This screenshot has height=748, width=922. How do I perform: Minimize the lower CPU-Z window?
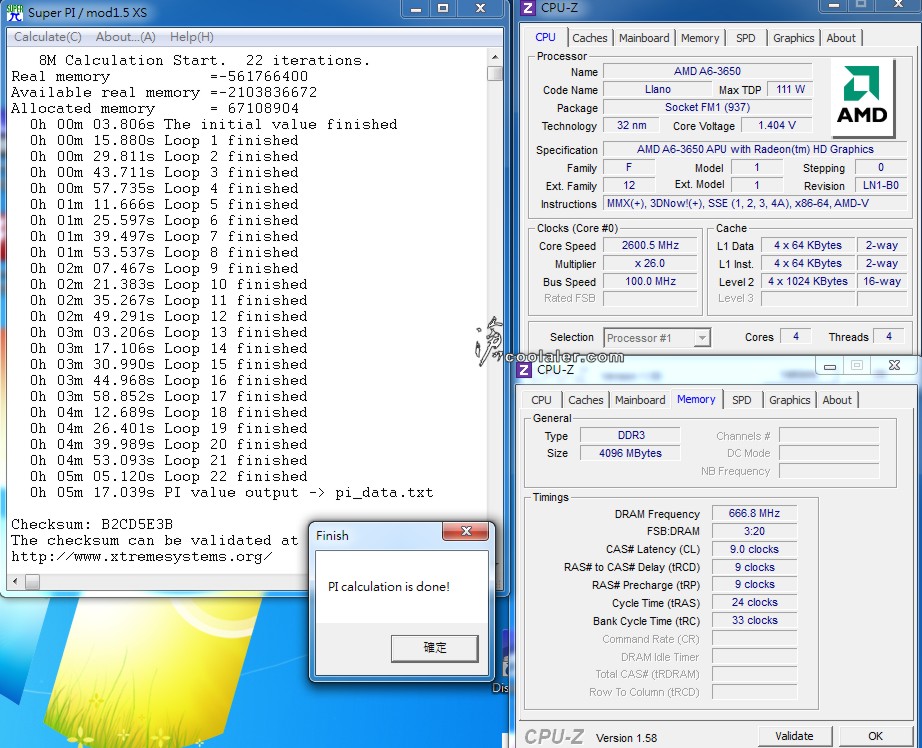[x=830, y=366]
